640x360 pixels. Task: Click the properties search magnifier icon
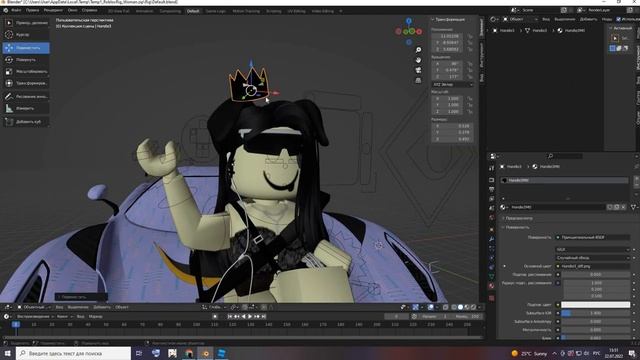(x=550, y=156)
